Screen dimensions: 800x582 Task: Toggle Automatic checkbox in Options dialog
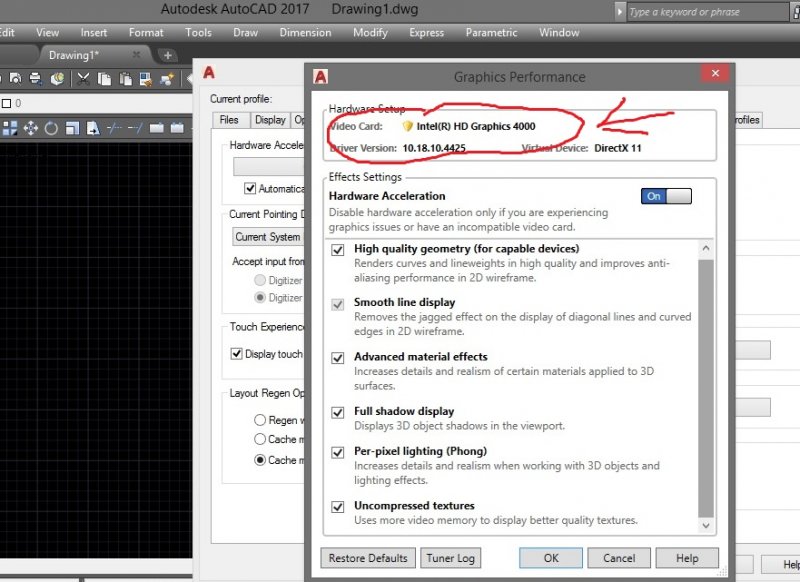coord(250,189)
